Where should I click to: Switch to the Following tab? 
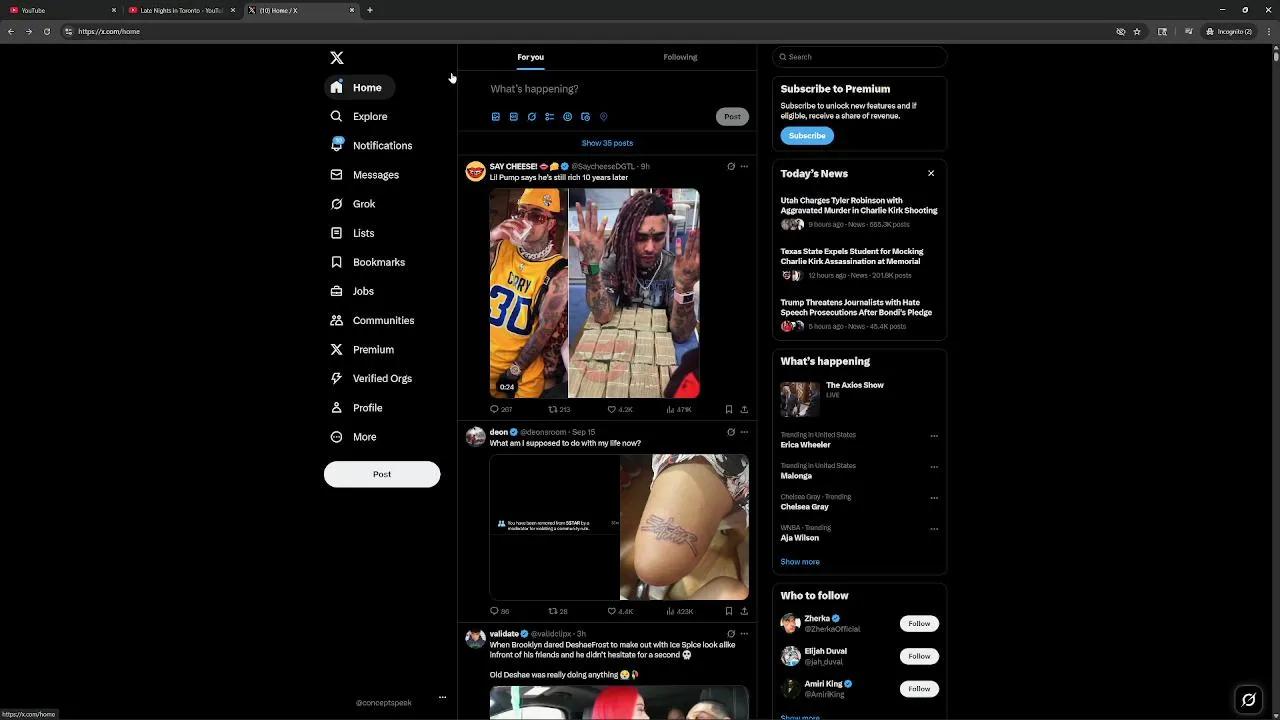point(680,57)
